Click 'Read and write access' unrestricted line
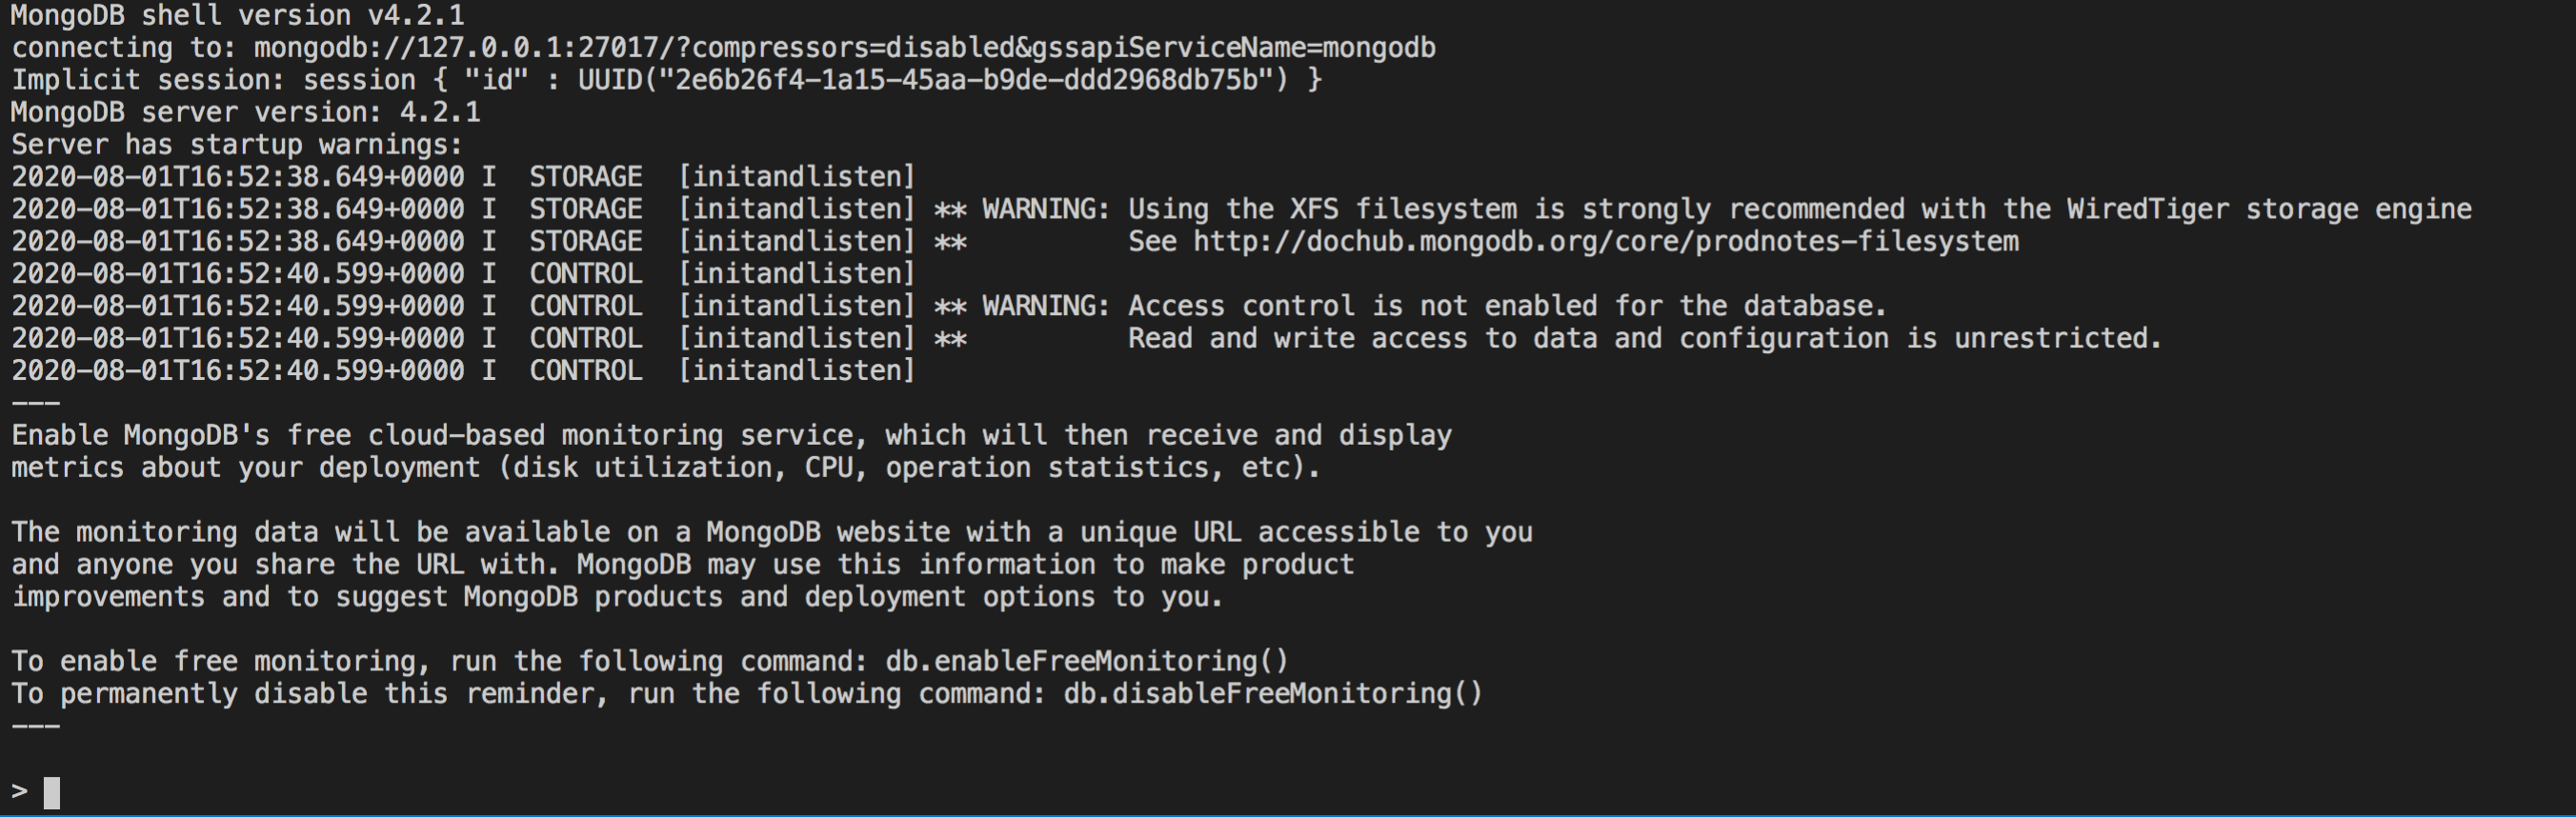Screen dimensions: 2576x817 point(1645,339)
